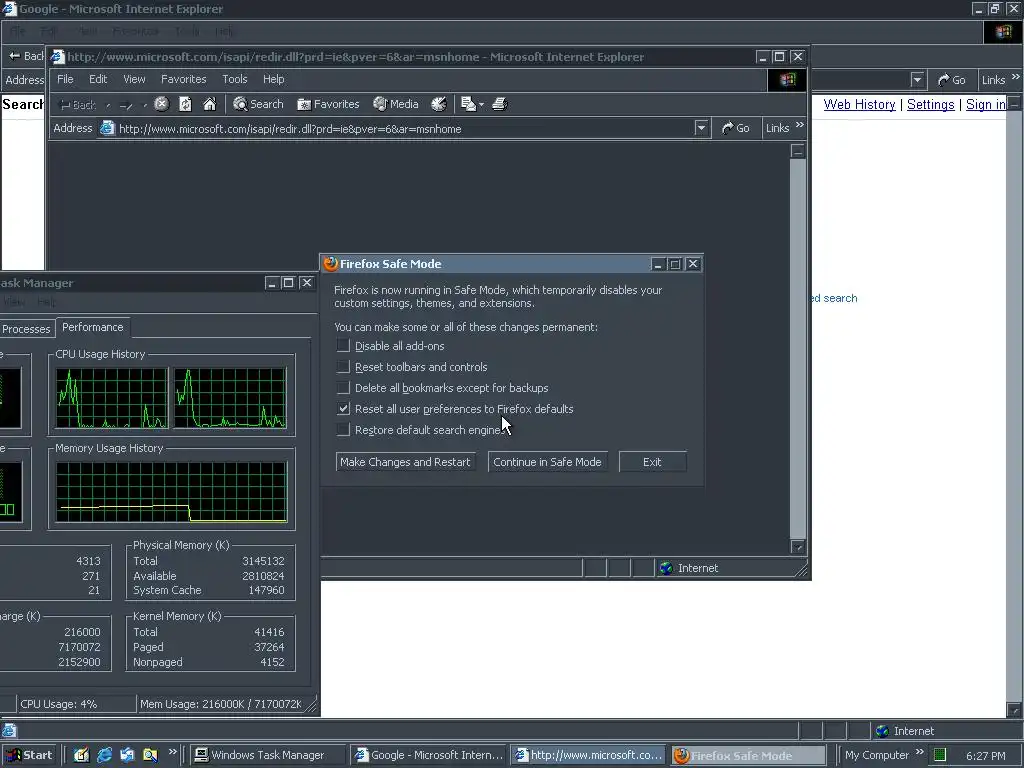Open the Mail button dropdown arrow
1024x768 pixels.
(x=481, y=104)
